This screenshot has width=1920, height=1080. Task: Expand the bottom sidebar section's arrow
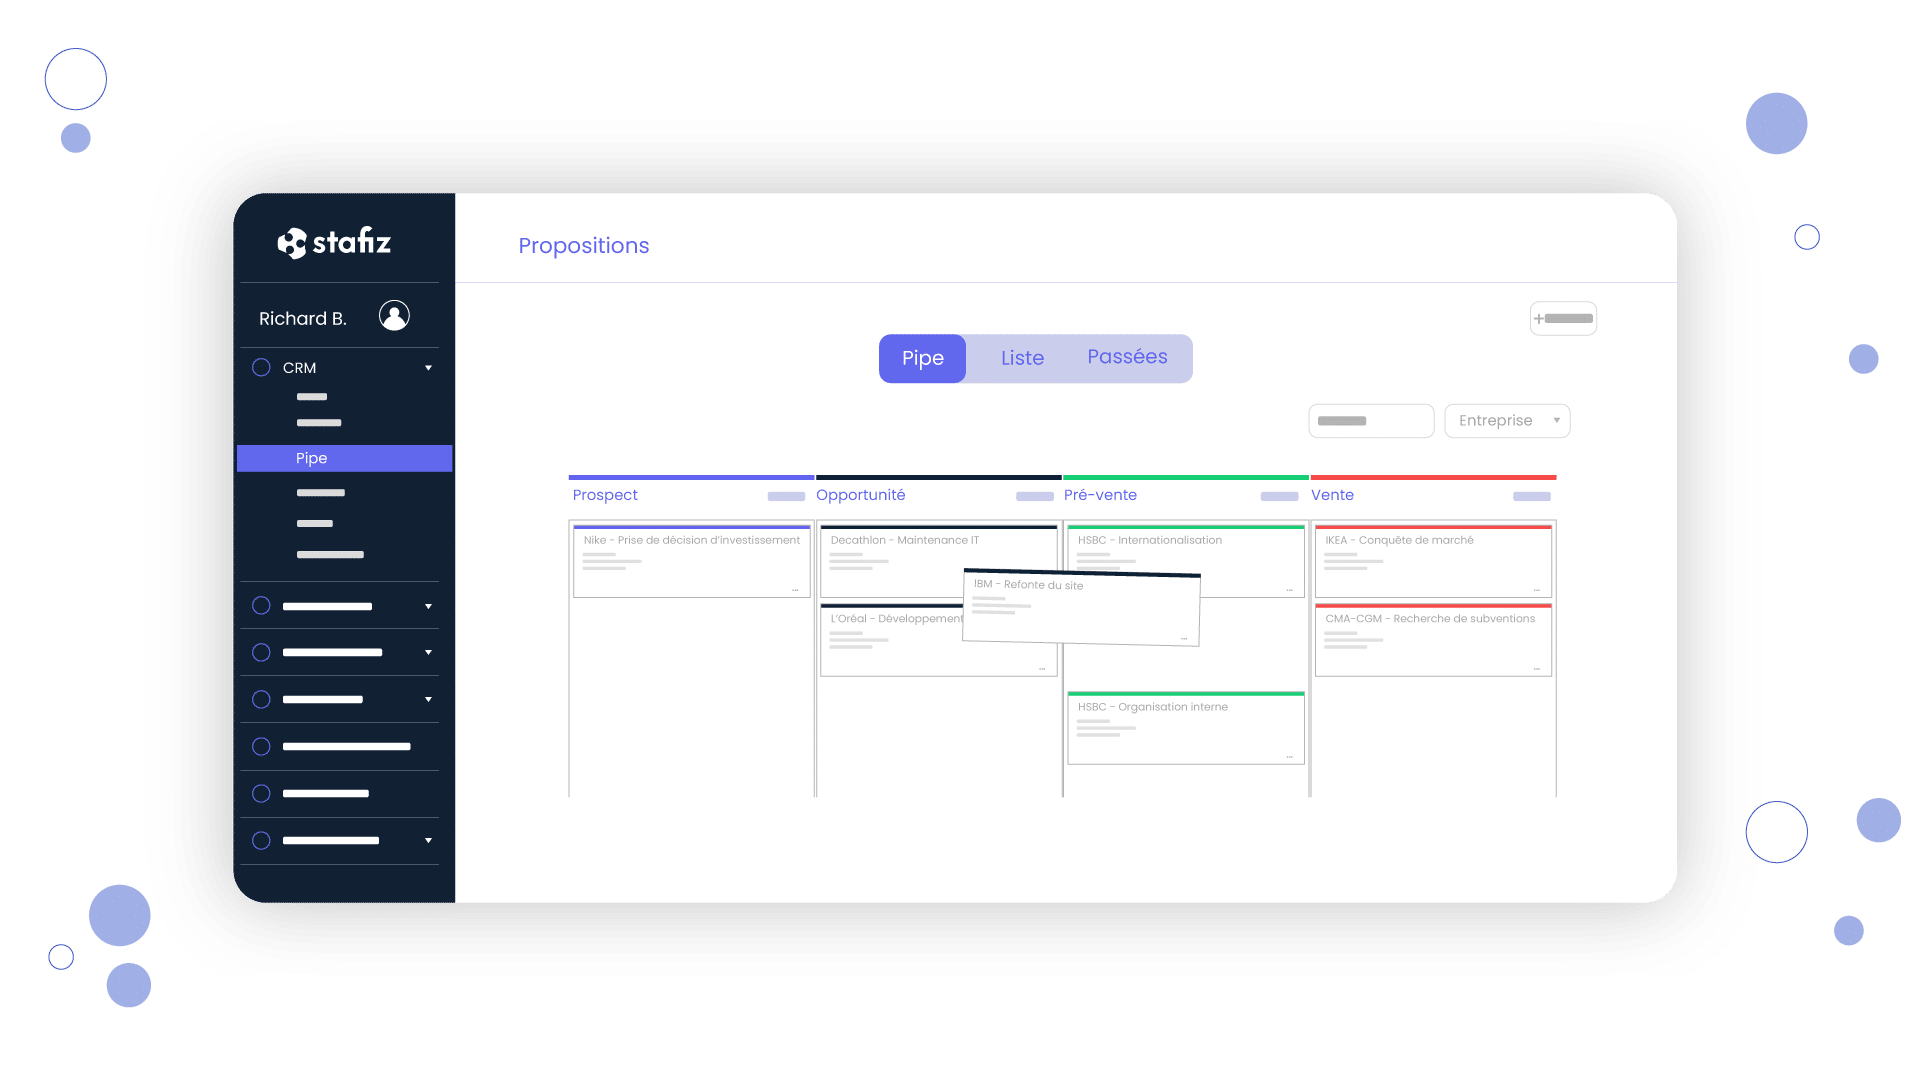click(428, 841)
